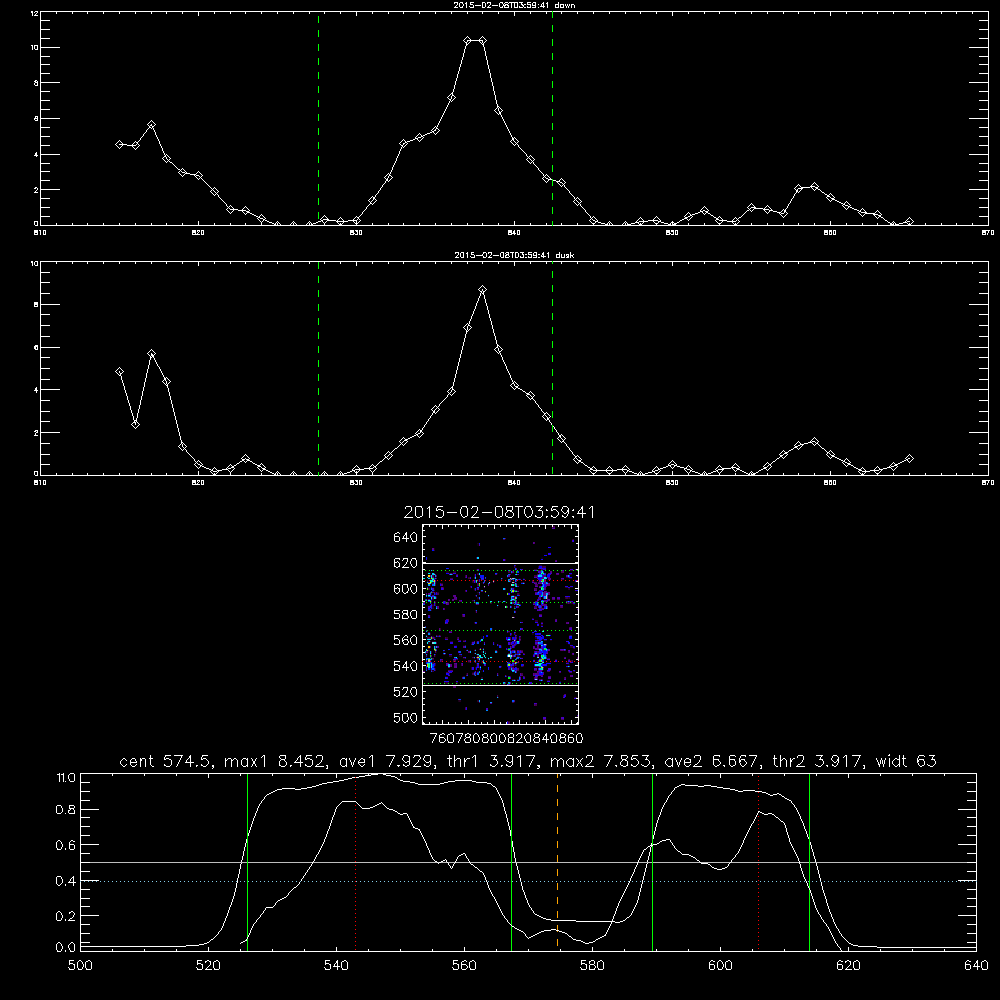Click the last diamond data point in the dusk plot

pyautogui.click(x=909, y=459)
